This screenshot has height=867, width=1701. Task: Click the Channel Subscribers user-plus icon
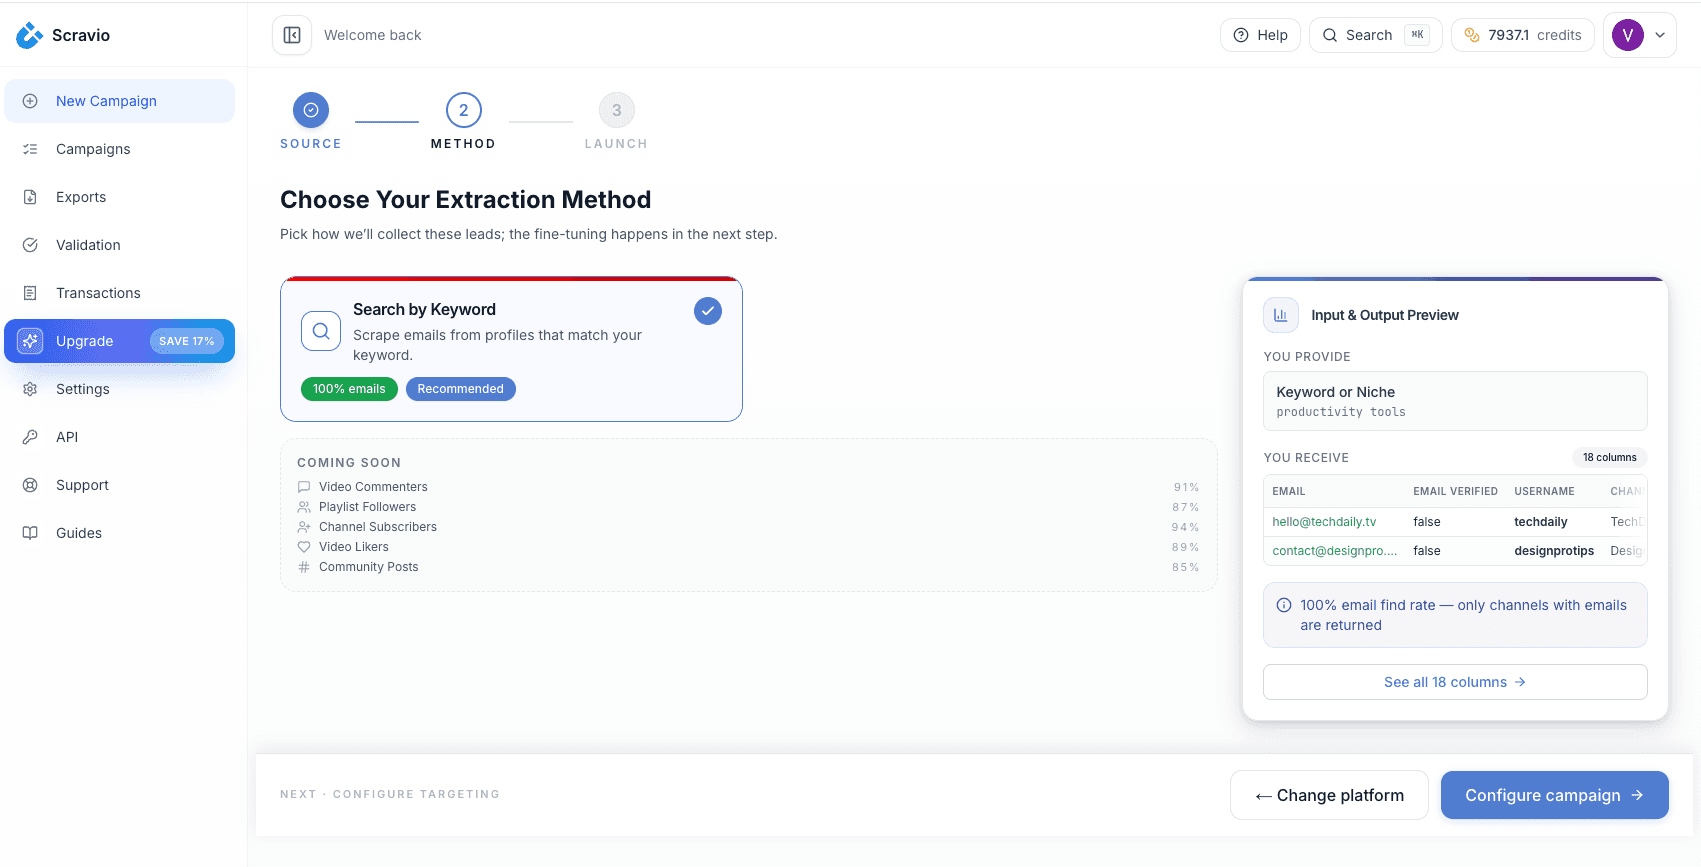[x=304, y=527]
